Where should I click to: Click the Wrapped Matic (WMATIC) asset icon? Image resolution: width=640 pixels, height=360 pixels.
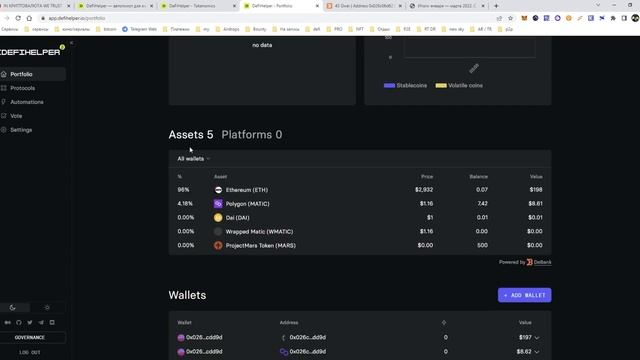pos(218,231)
